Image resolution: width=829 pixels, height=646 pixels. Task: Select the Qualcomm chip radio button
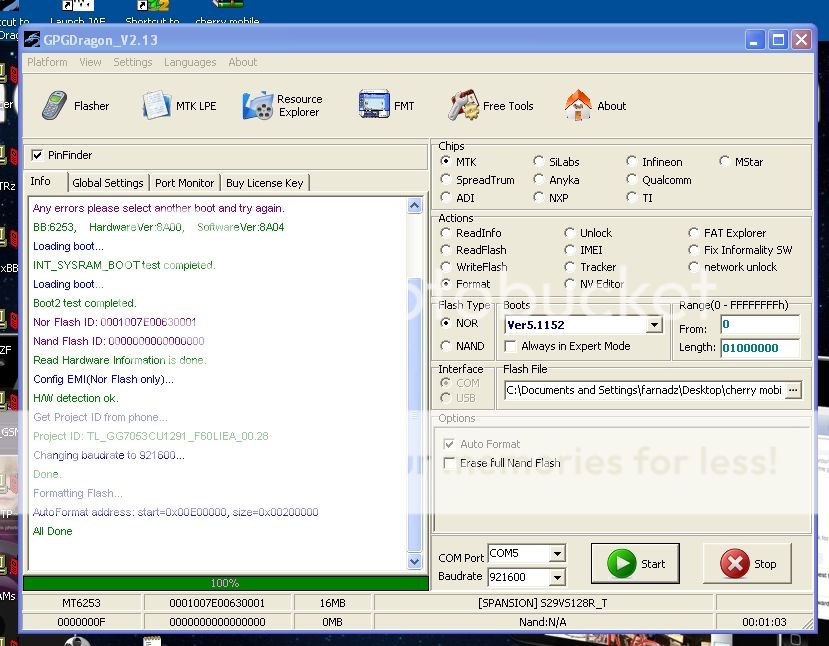(632, 180)
